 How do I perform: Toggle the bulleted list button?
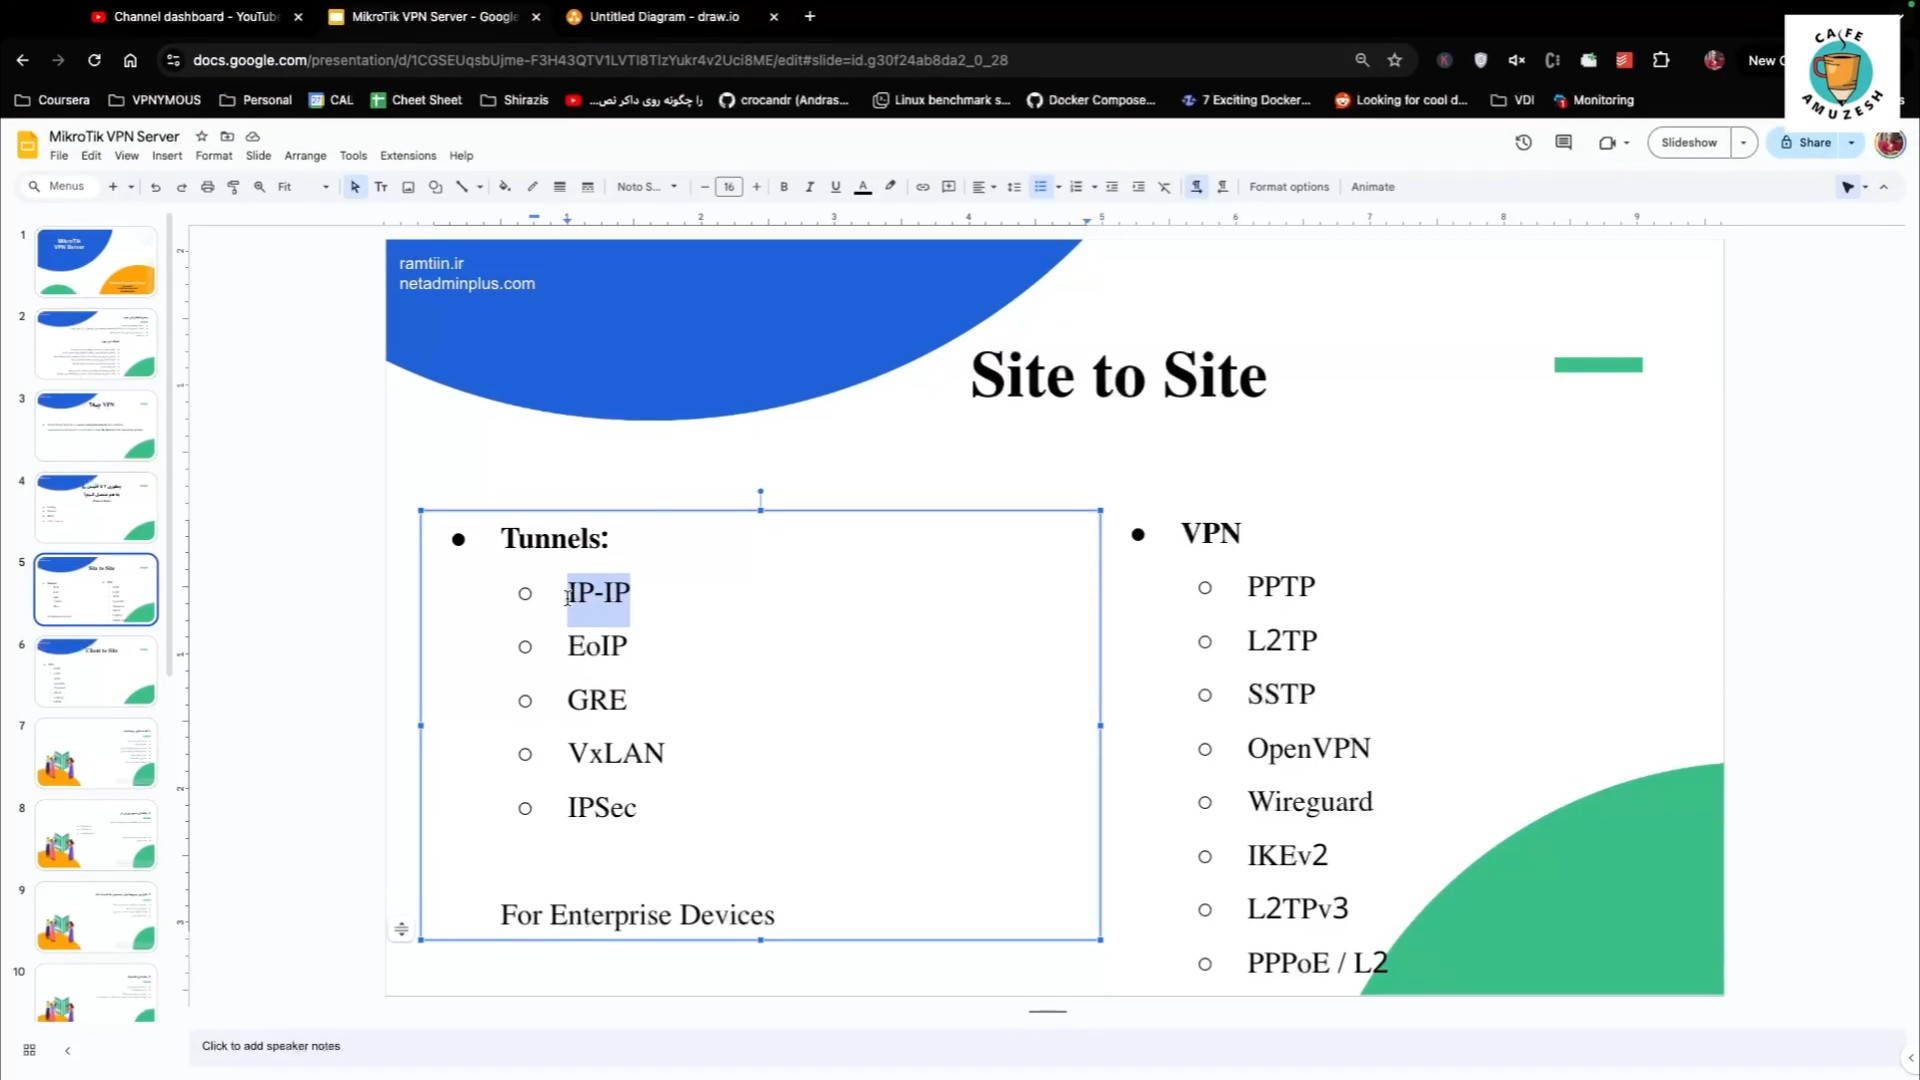(x=1040, y=187)
